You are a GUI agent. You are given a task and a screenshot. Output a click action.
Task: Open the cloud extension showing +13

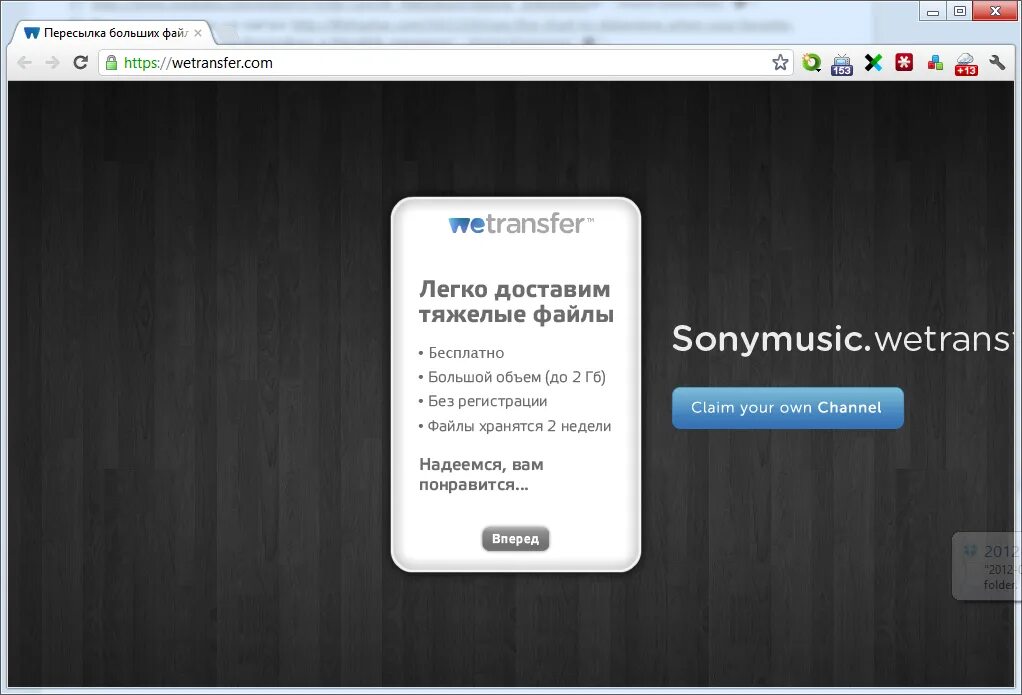[966, 64]
